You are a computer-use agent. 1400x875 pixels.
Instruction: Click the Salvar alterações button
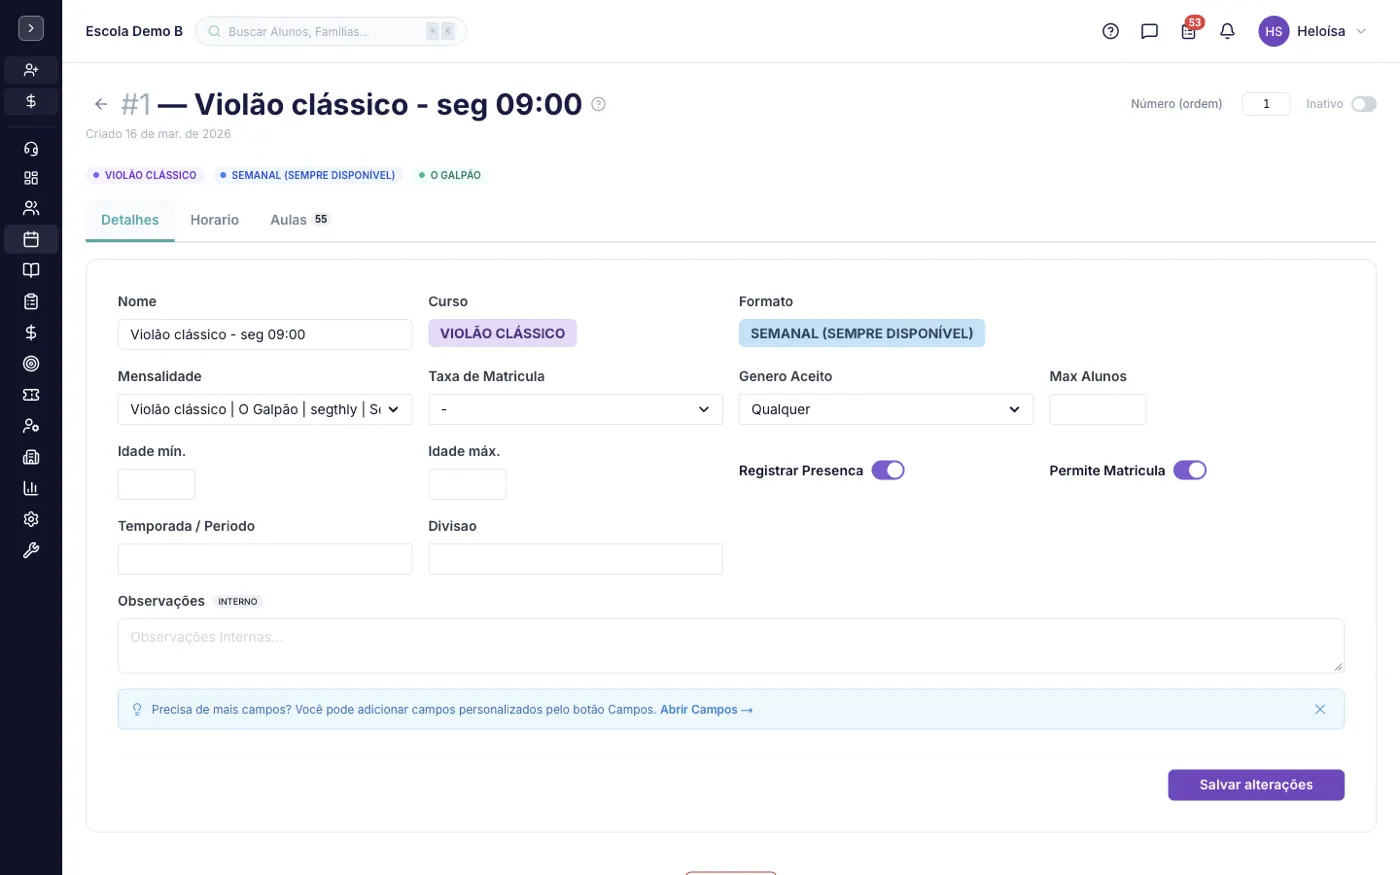[x=1256, y=785]
